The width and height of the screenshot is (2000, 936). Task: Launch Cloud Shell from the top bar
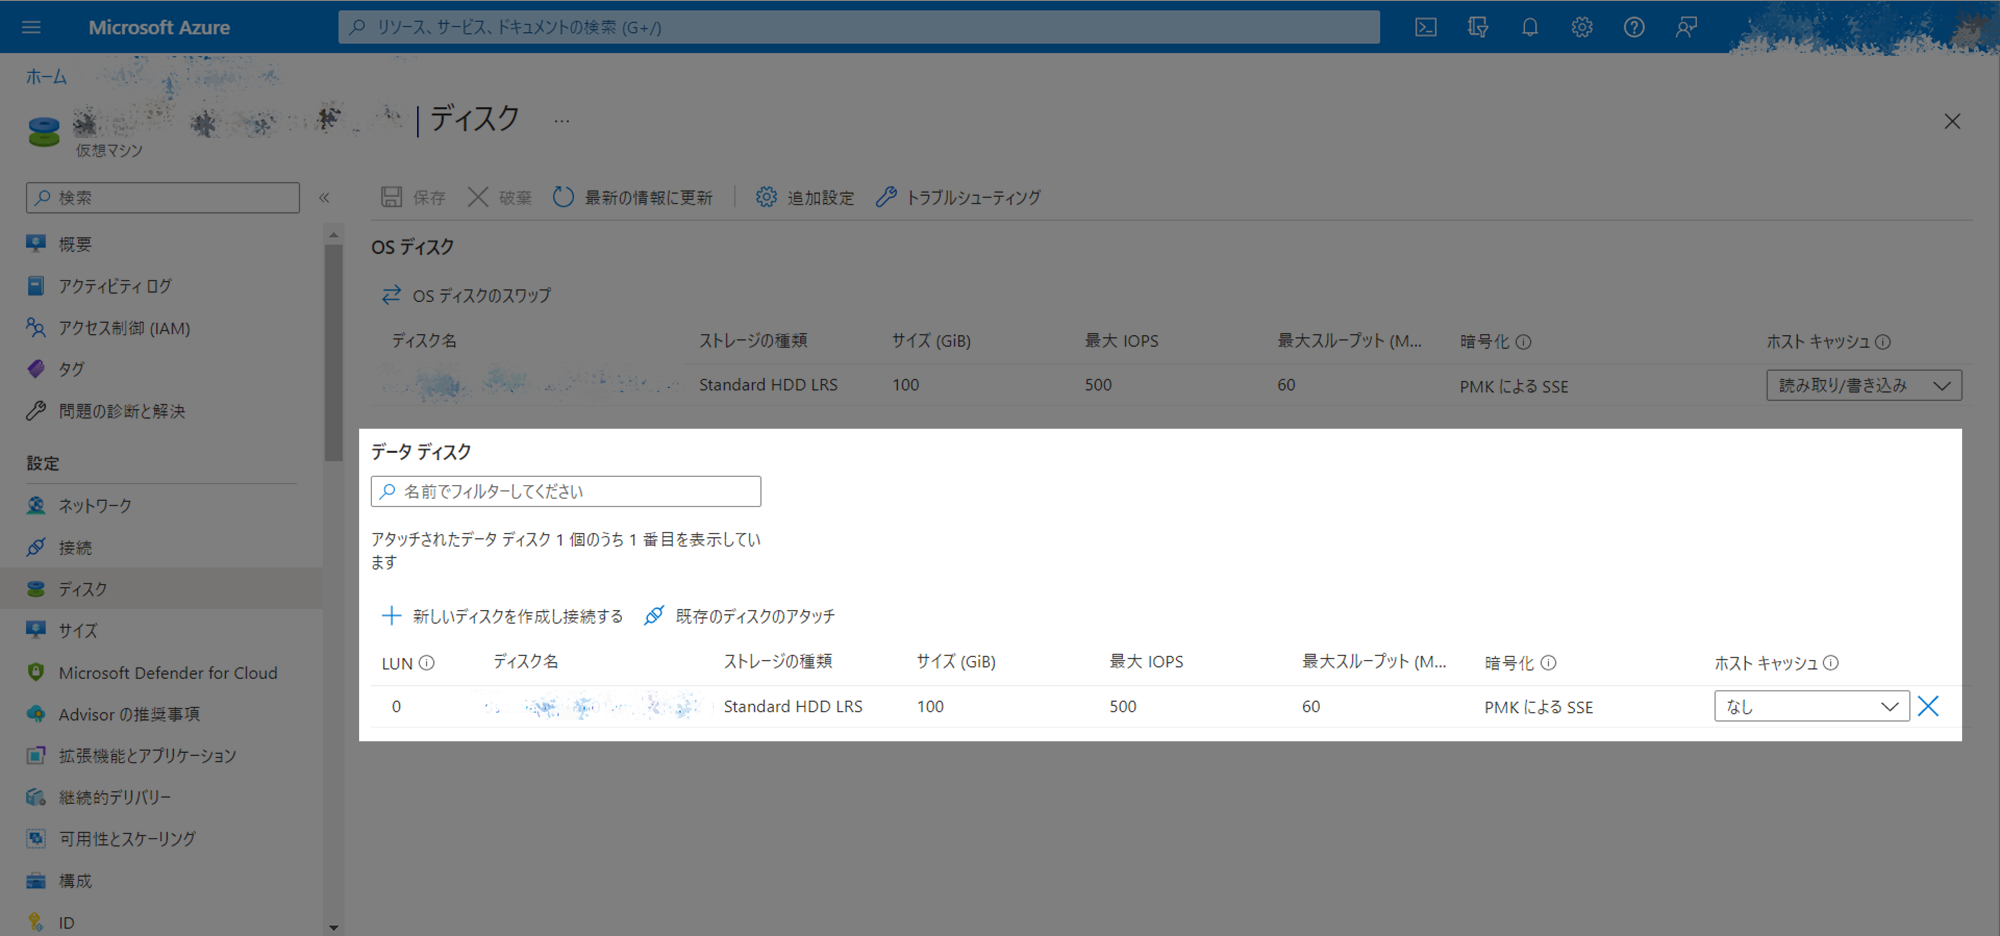tap(1426, 27)
